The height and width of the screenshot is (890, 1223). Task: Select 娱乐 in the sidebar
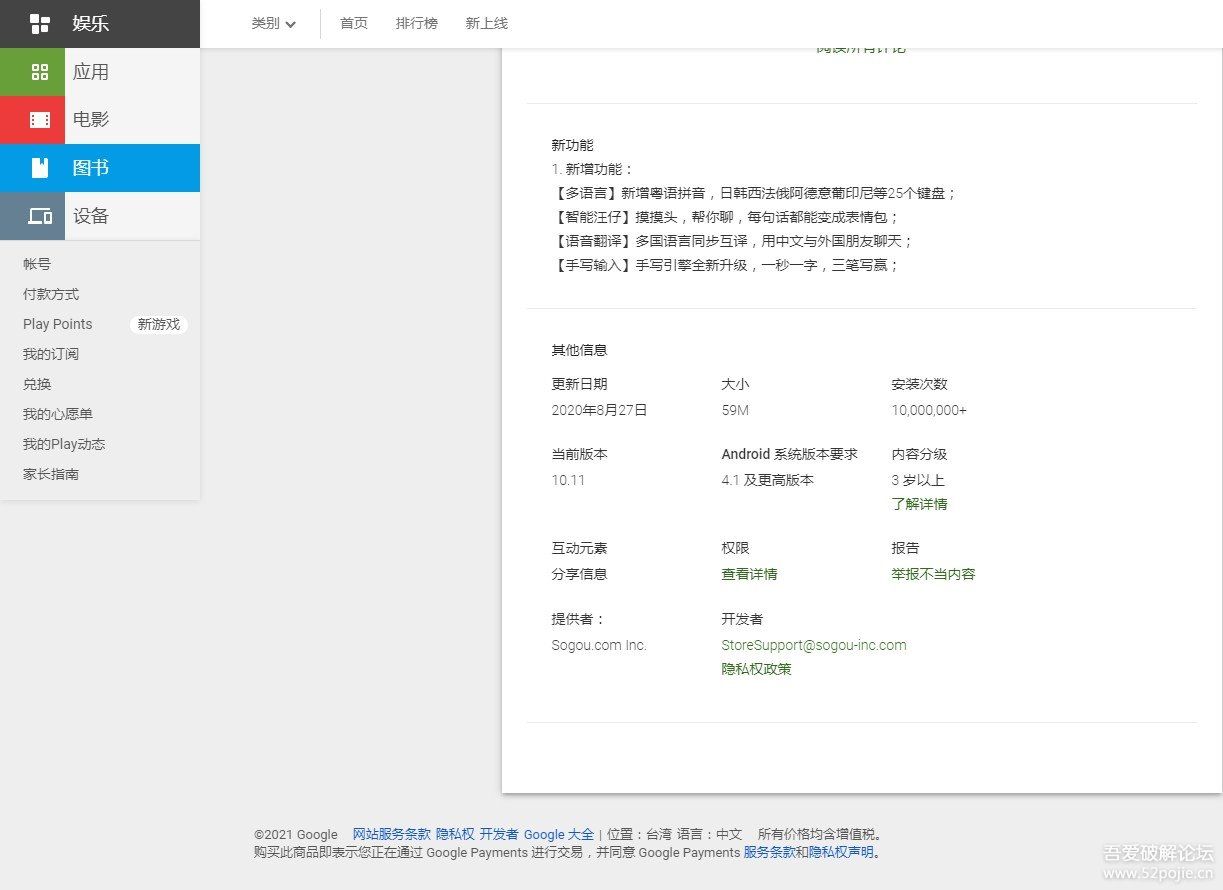point(100,24)
